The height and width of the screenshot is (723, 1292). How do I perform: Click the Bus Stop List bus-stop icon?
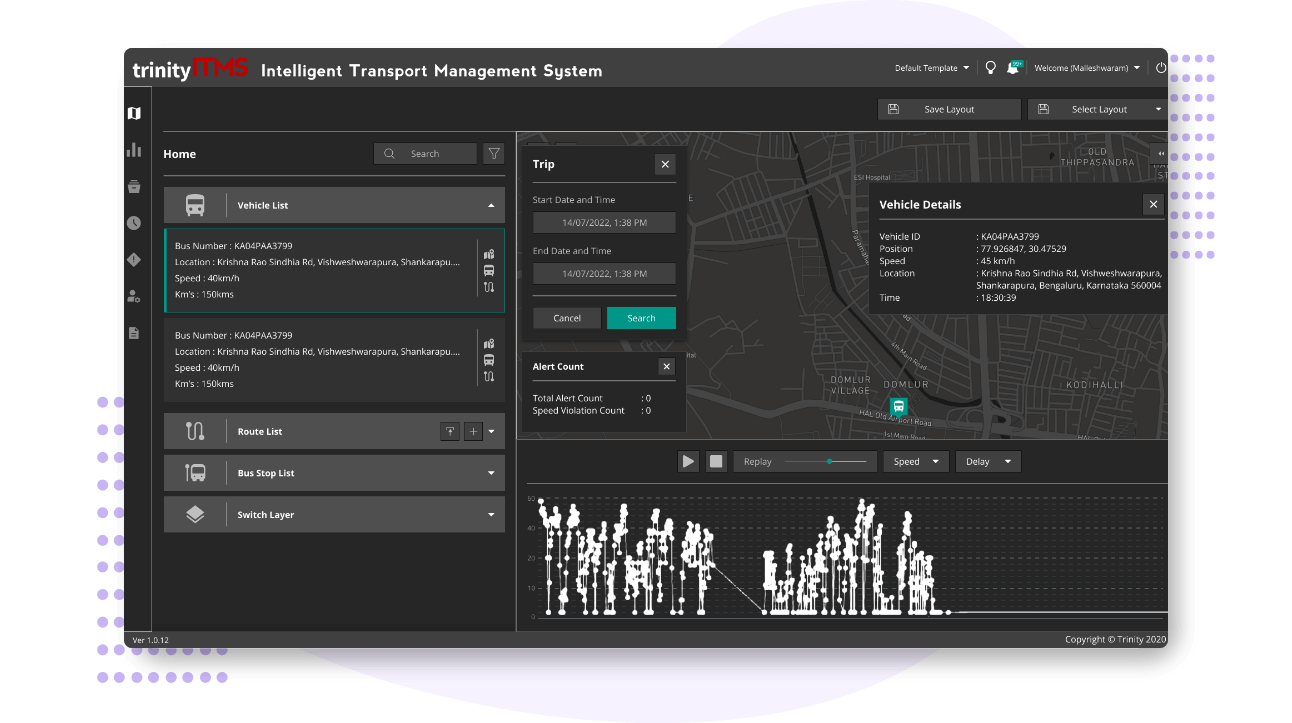coord(195,473)
